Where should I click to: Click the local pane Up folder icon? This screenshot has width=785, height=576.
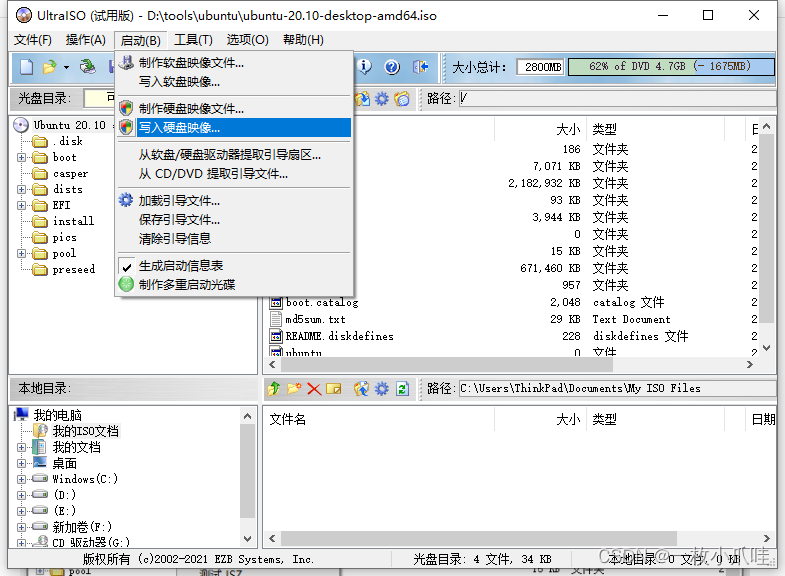pos(274,388)
